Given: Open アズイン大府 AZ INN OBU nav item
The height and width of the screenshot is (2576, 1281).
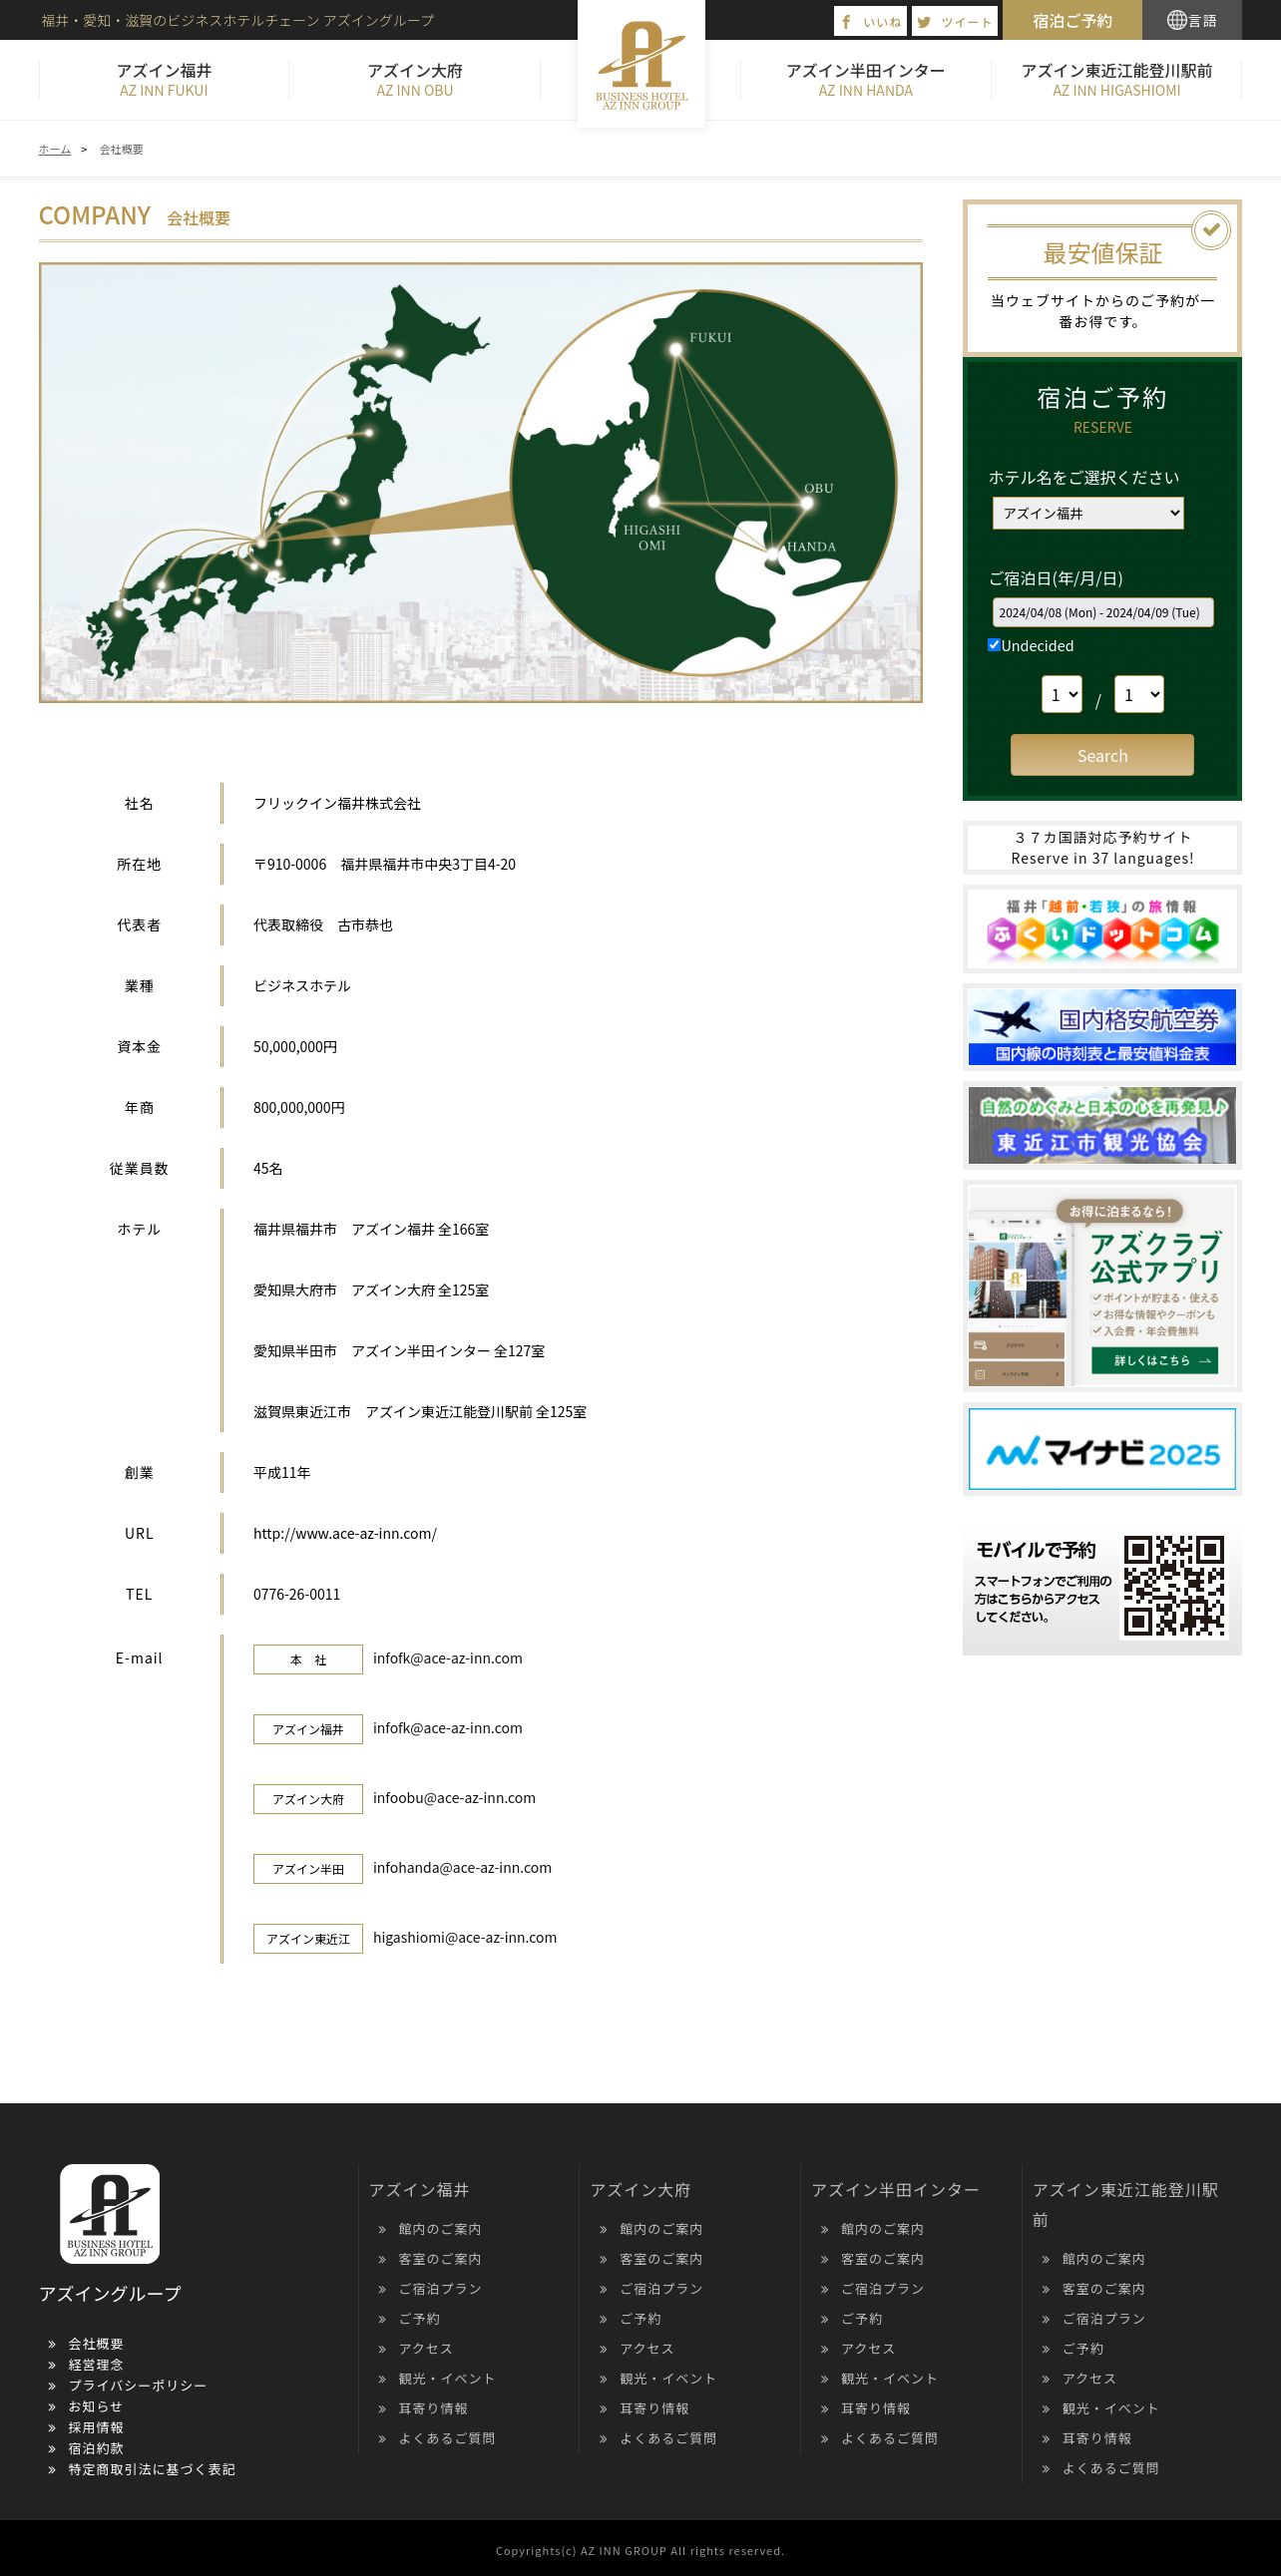Looking at the screenshot, I should pyautogui.click(x=415, y=80).
